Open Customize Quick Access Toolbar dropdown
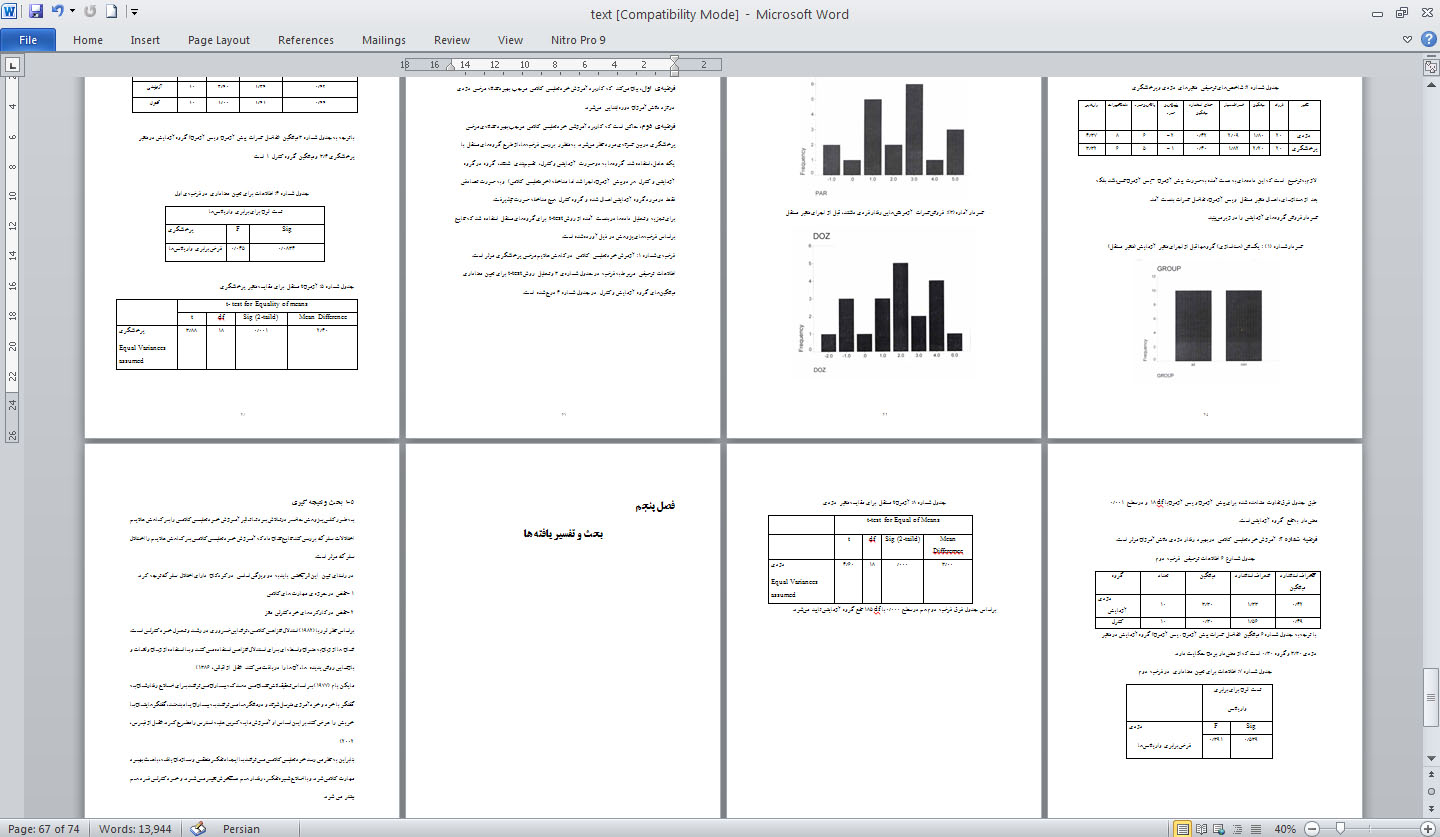Screen dimensions: 1440x837 [x=134, y=13]
